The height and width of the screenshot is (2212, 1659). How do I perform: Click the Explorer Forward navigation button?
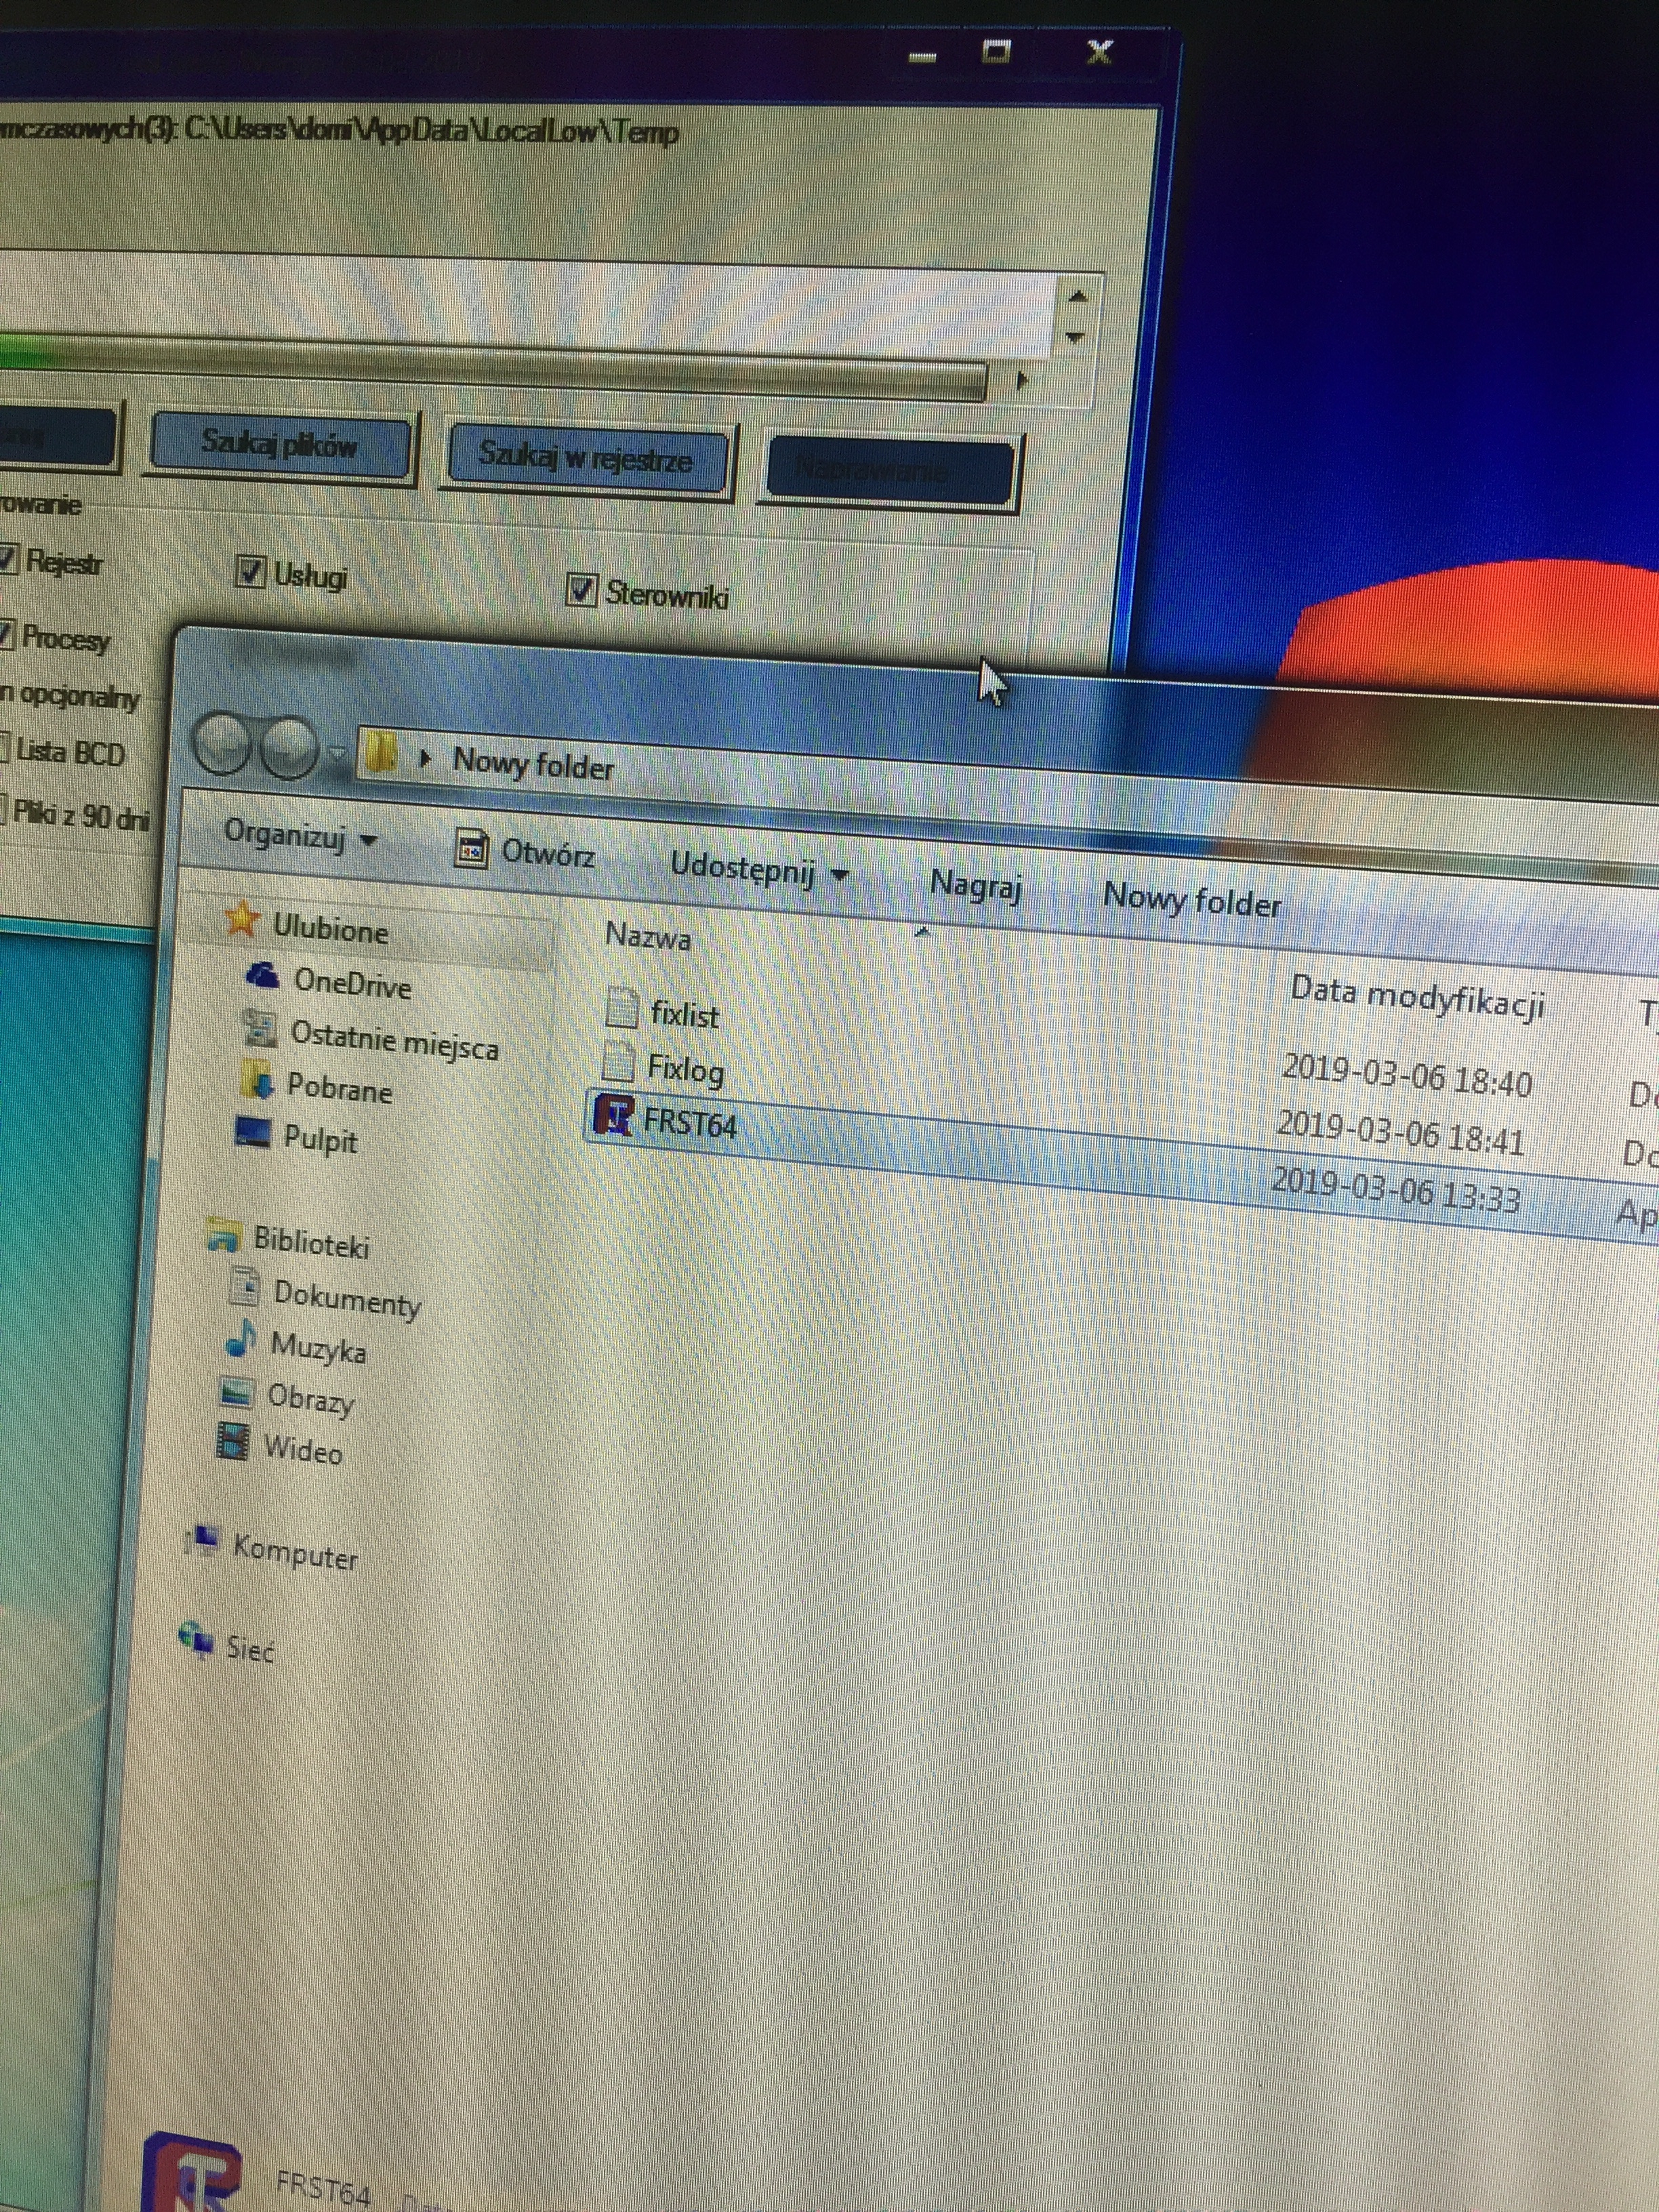(288, 748)
